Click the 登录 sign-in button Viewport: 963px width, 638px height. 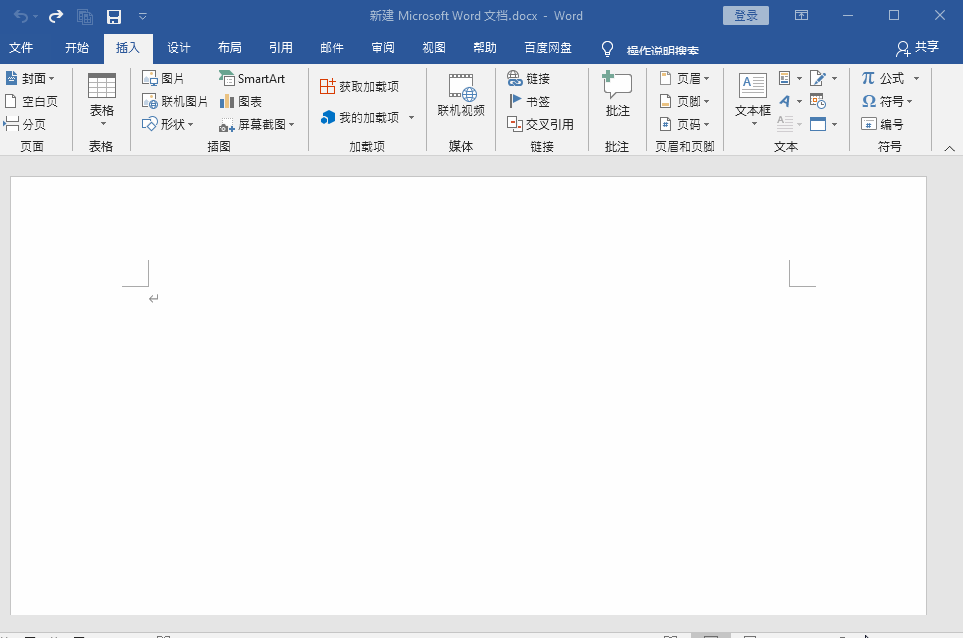[746, 16]
